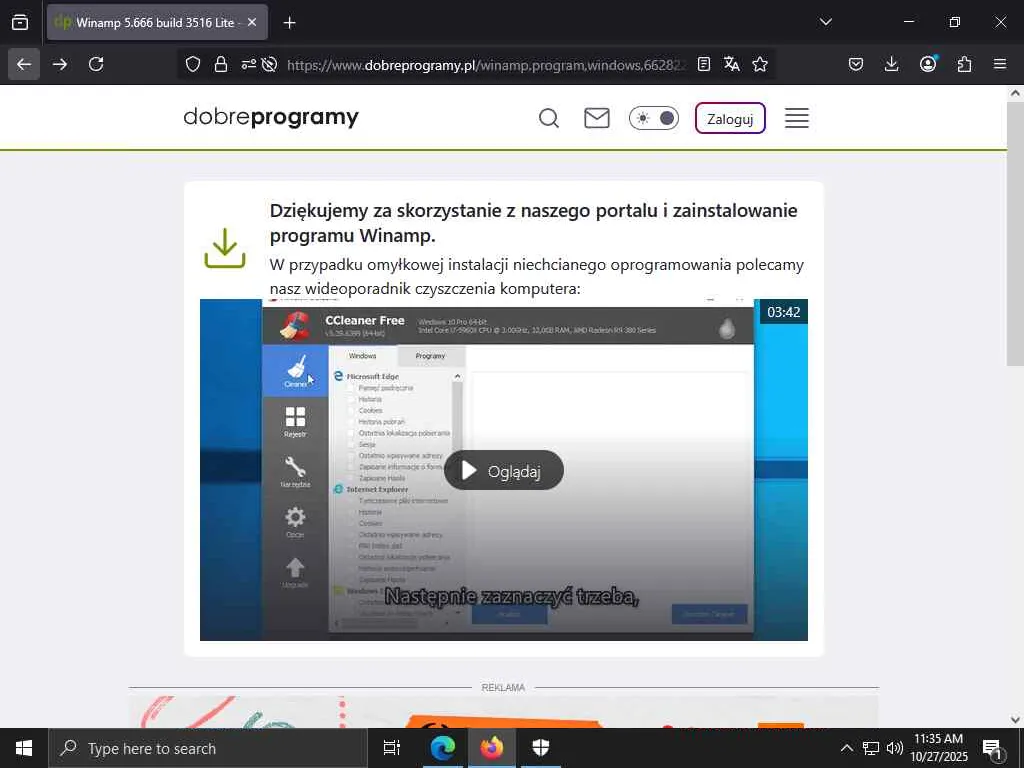The image size is (1024, 768).
Task: Launch Microsoft Edge from taskbar
Action: coord(442,748)
